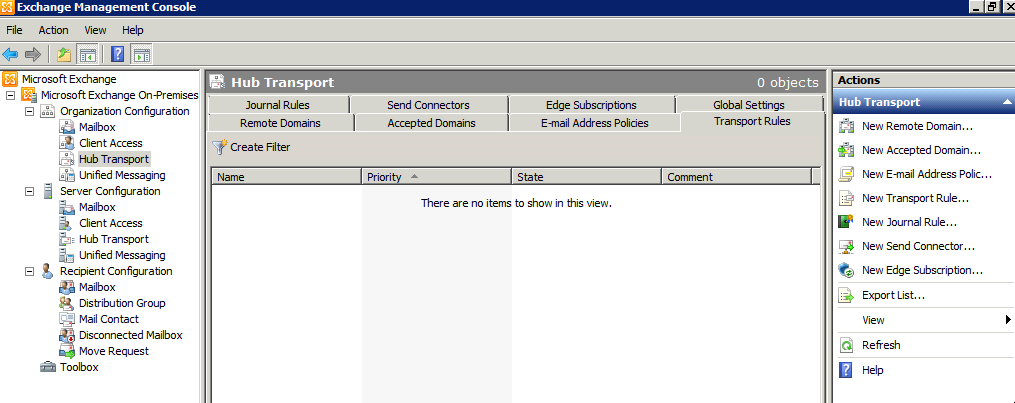Sort by the State column header
Viewport: 1015px width, 403px height.
coord(587,177)
